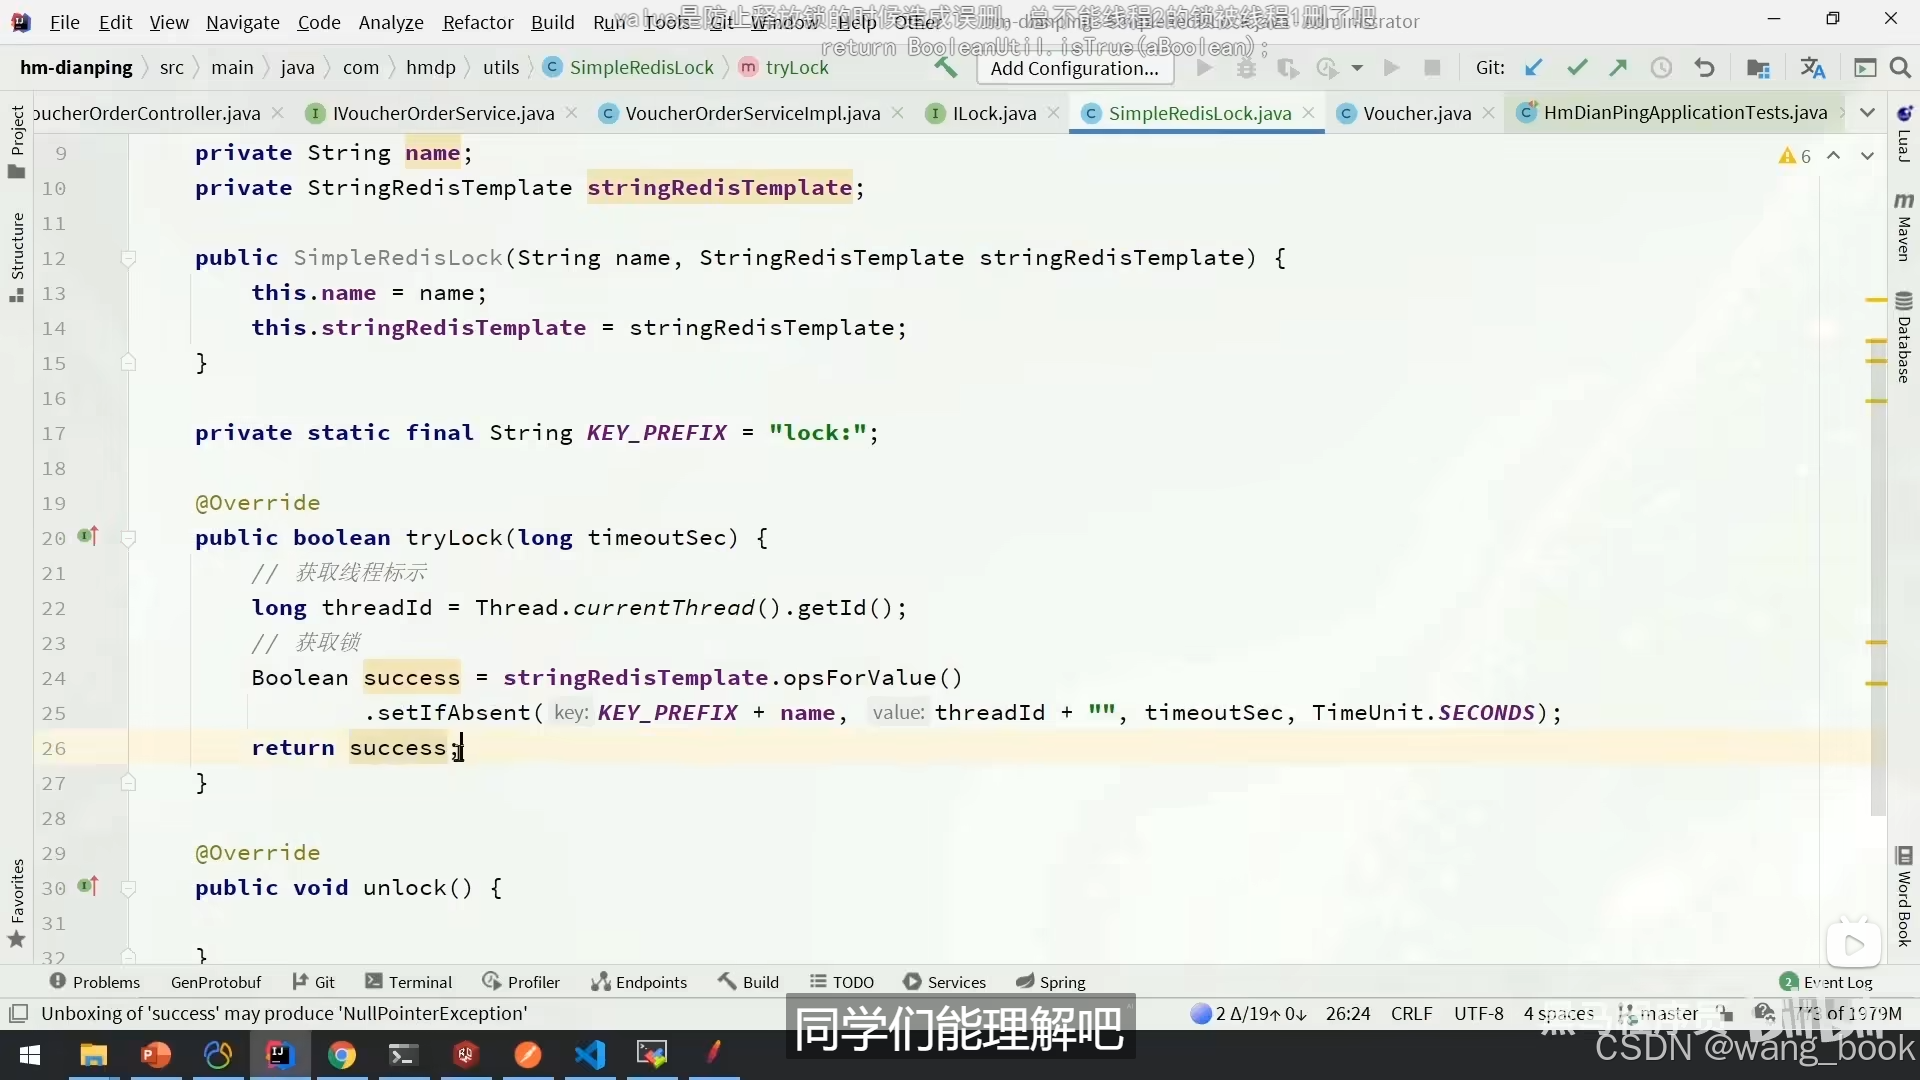The image size is (1920, 1080).
Task: Switch to the VoucherOrderServiceImpl.java tab
Action: (752, 113)
